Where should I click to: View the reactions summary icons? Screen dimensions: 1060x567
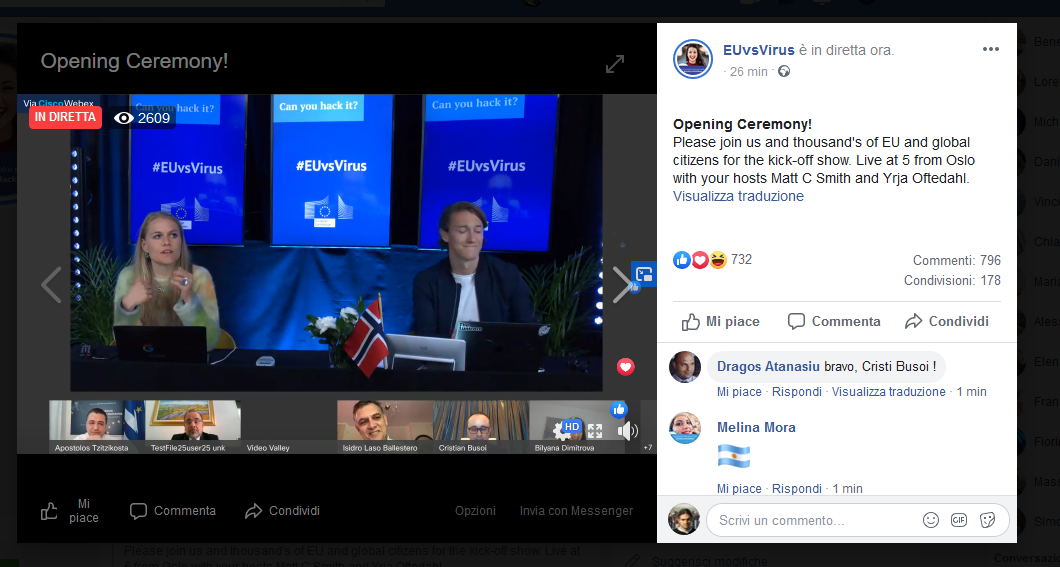[700, 260]
